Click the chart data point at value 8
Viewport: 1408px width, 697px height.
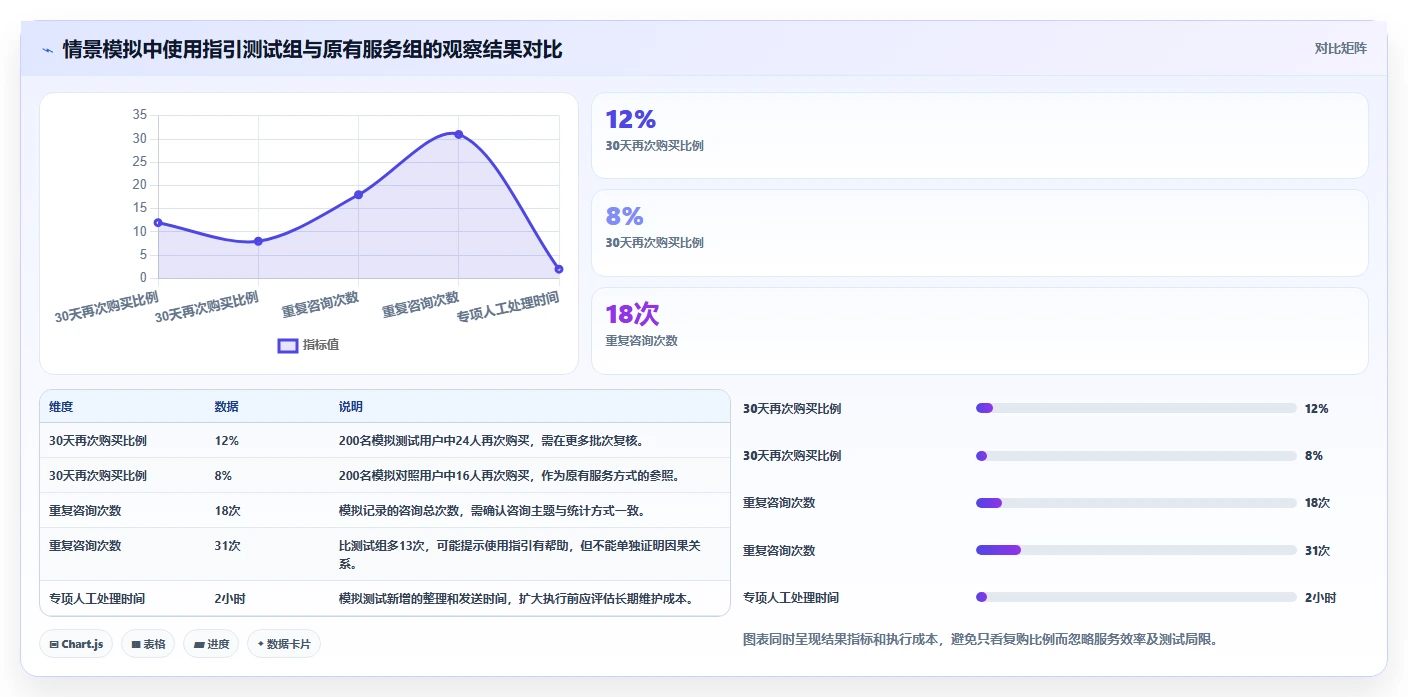pos(258,241)
